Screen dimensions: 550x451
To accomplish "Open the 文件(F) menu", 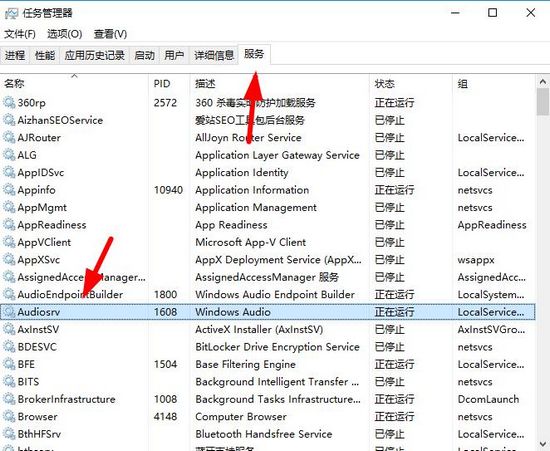I will (x=20, y=34).
